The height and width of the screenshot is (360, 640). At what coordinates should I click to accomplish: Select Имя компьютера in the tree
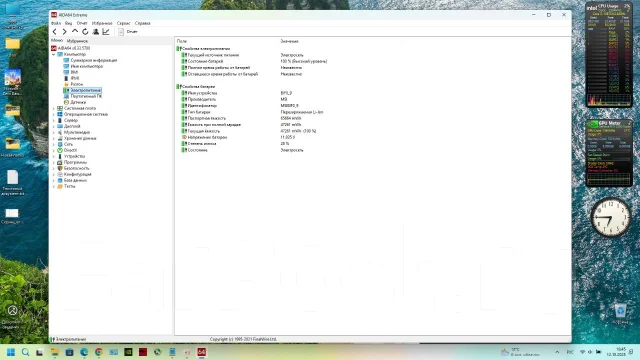click(x=87, y=66)
